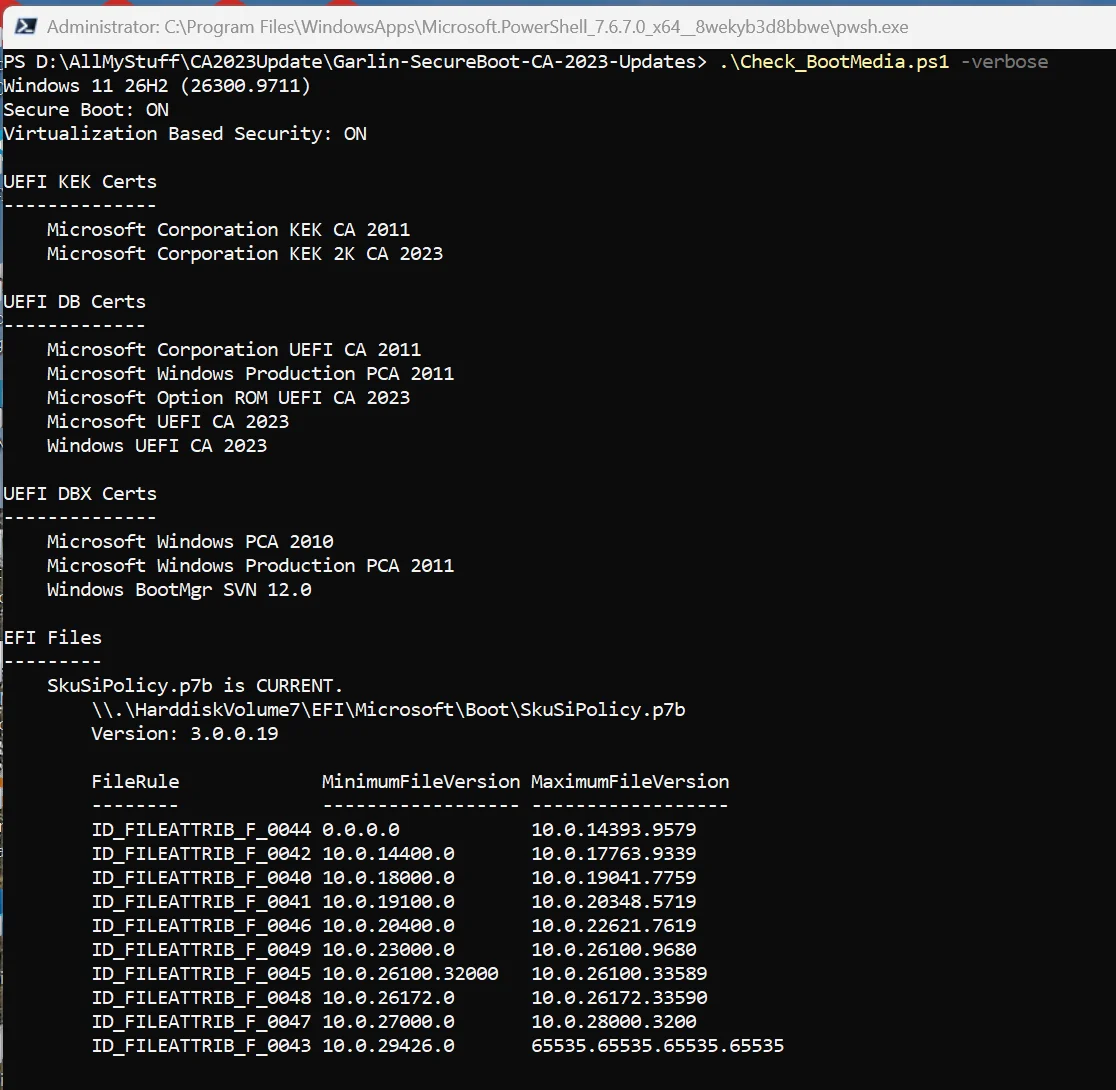Click the maximum version 10.0.14393.9579
Viewport: 1116px width, 1090px height.
(614, 830)
